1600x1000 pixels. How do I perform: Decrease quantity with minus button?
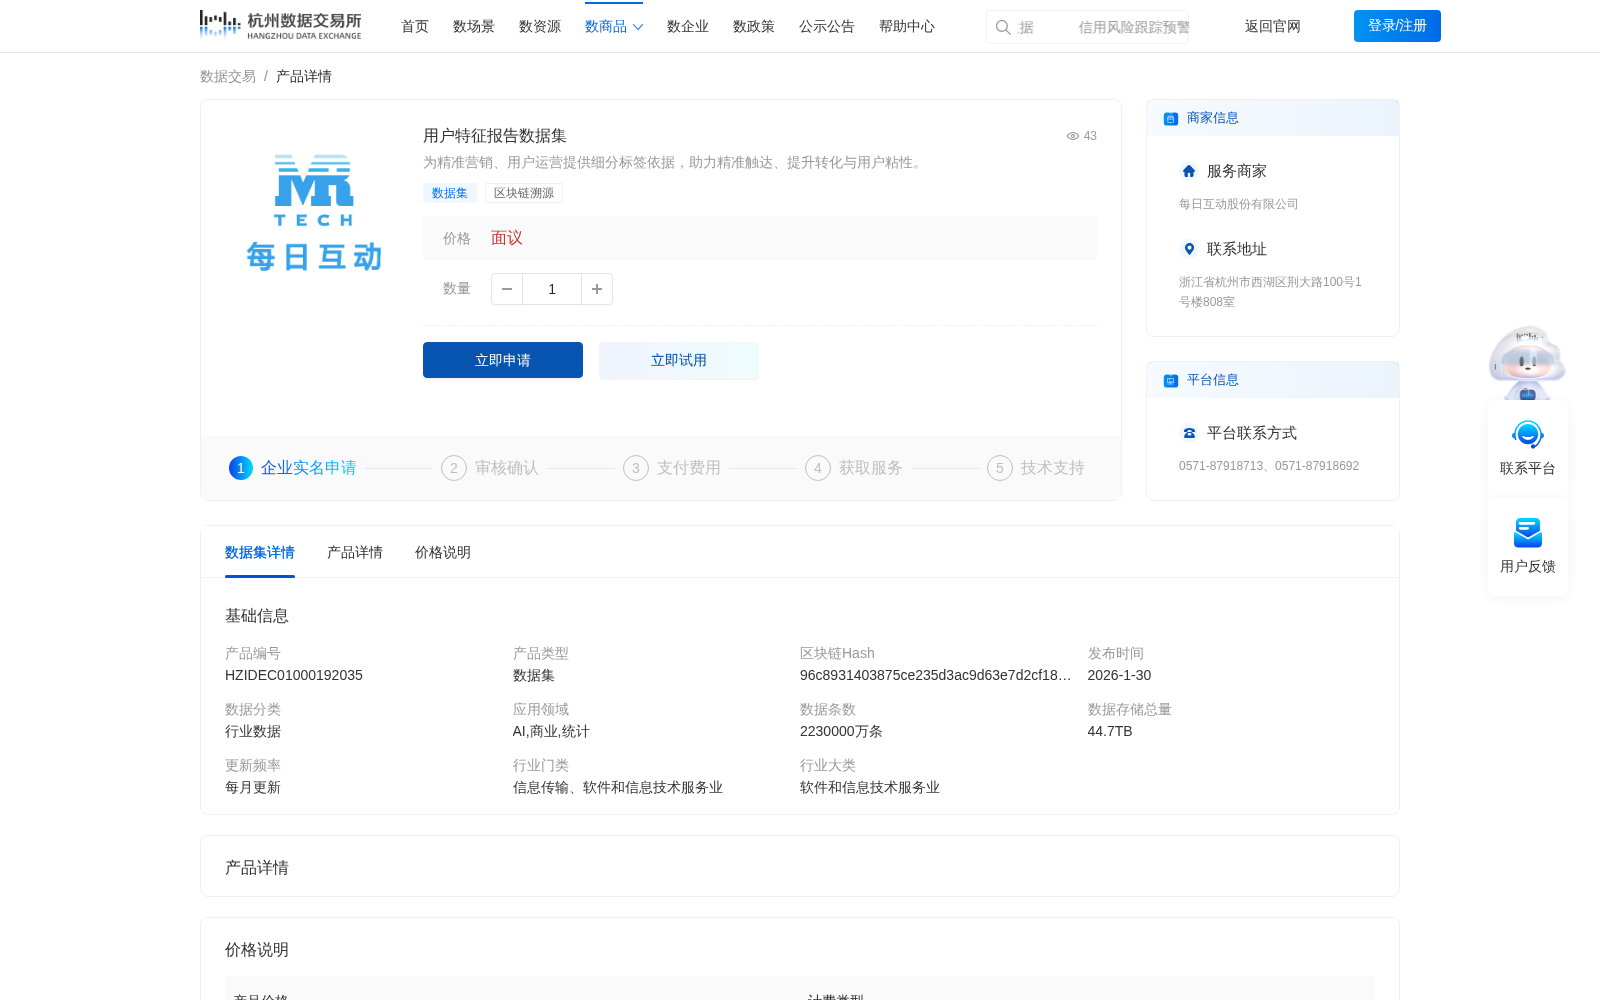click(507, 289)
